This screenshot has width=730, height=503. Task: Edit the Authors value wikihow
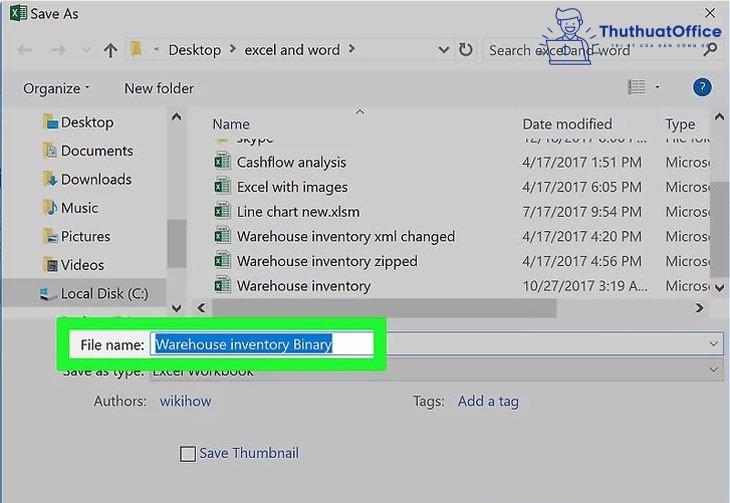coord(185,401)
